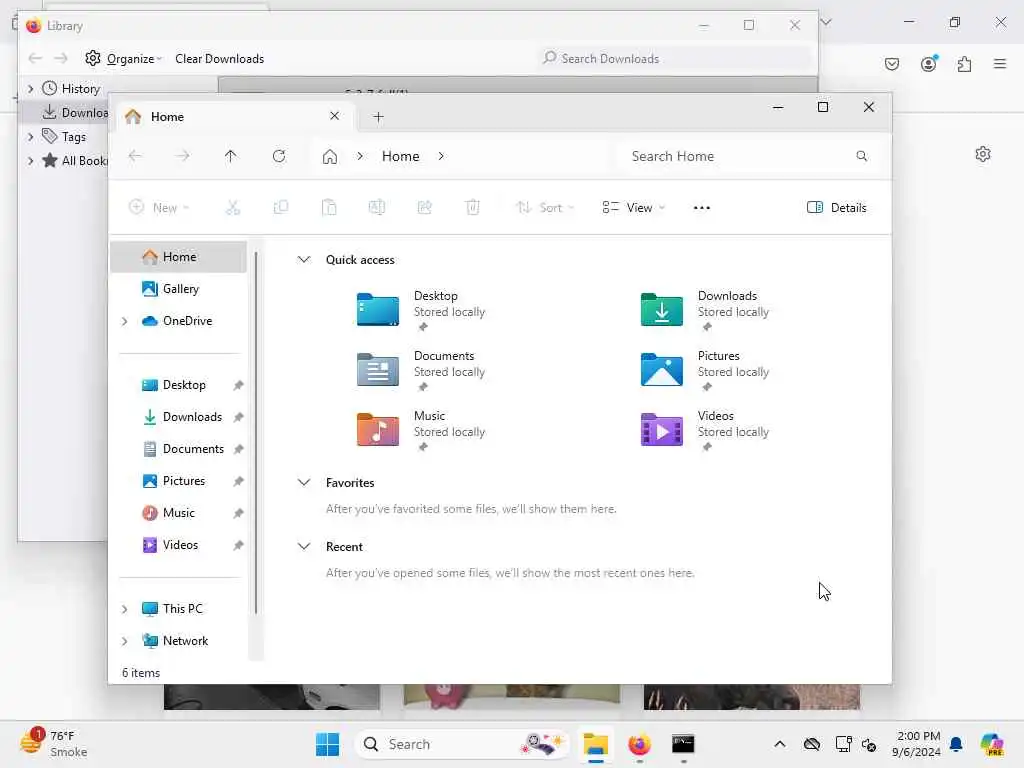Show hidden icons in the system tray

click(779, 744)
